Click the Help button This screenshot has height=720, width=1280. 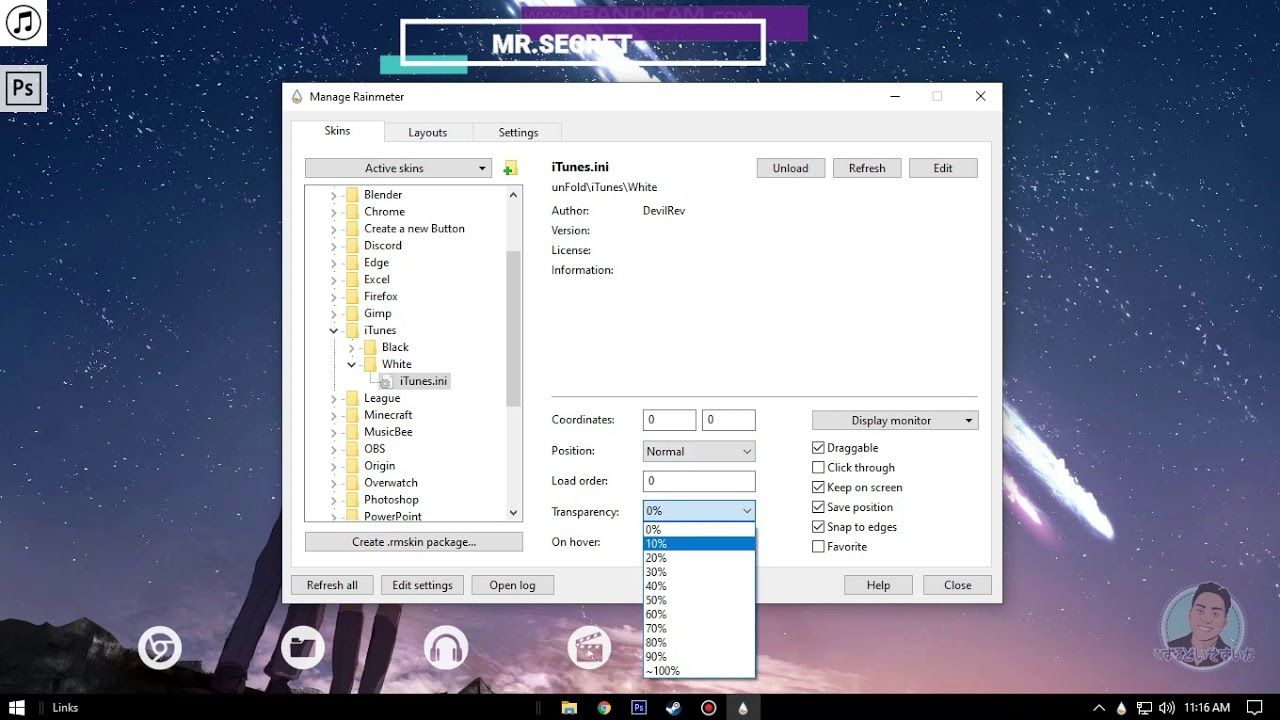(878, 585)
